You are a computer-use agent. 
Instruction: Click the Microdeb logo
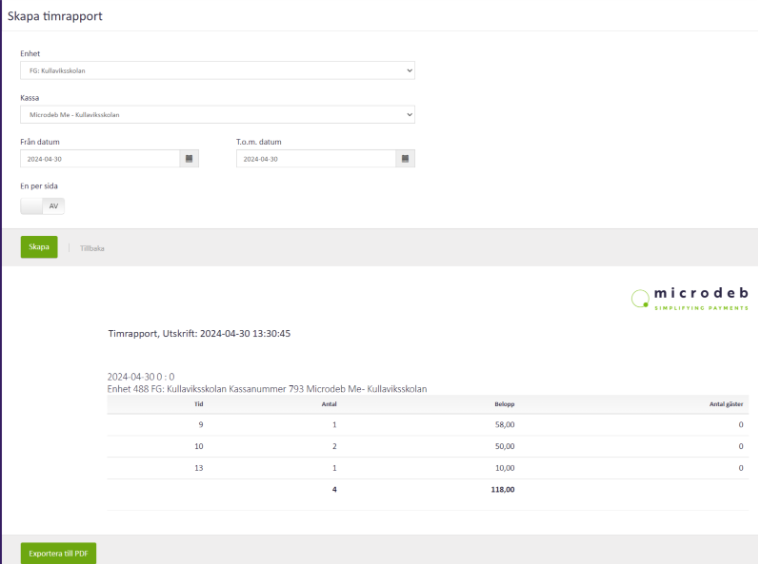point(689,299)
